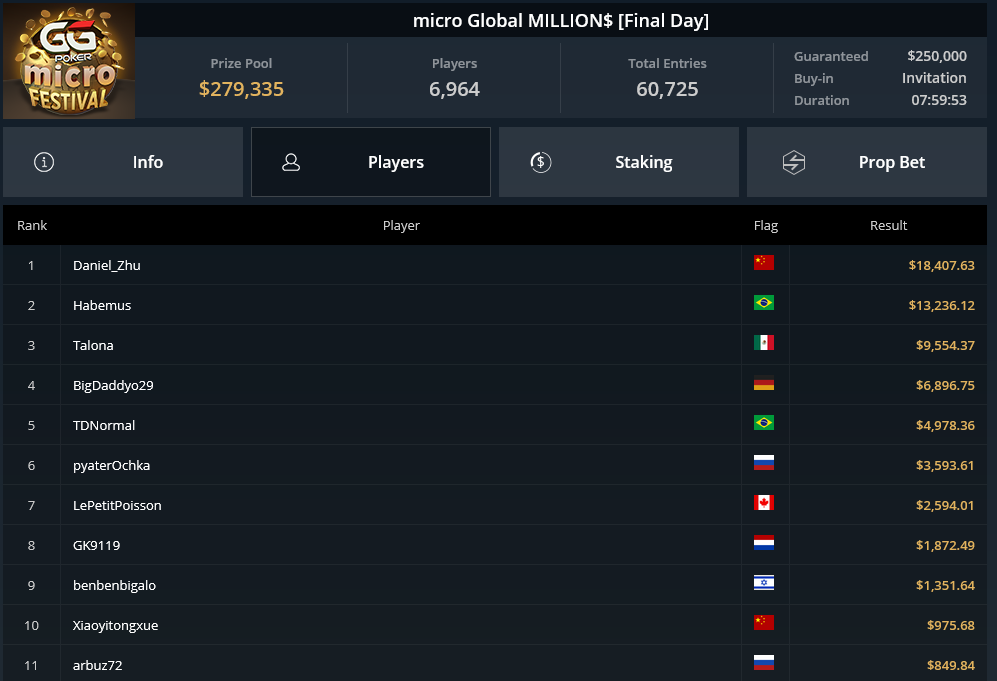The width and height of the screenshot is (997, 681).
Task: Select player Daniel_Zhu in the list
Action: [107, 266]
